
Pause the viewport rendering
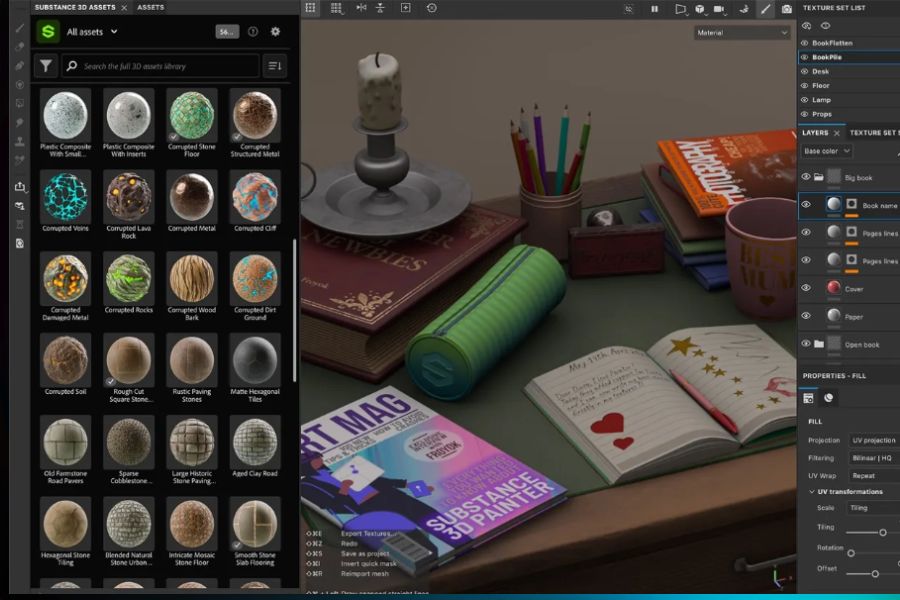[x=654, y=9]
